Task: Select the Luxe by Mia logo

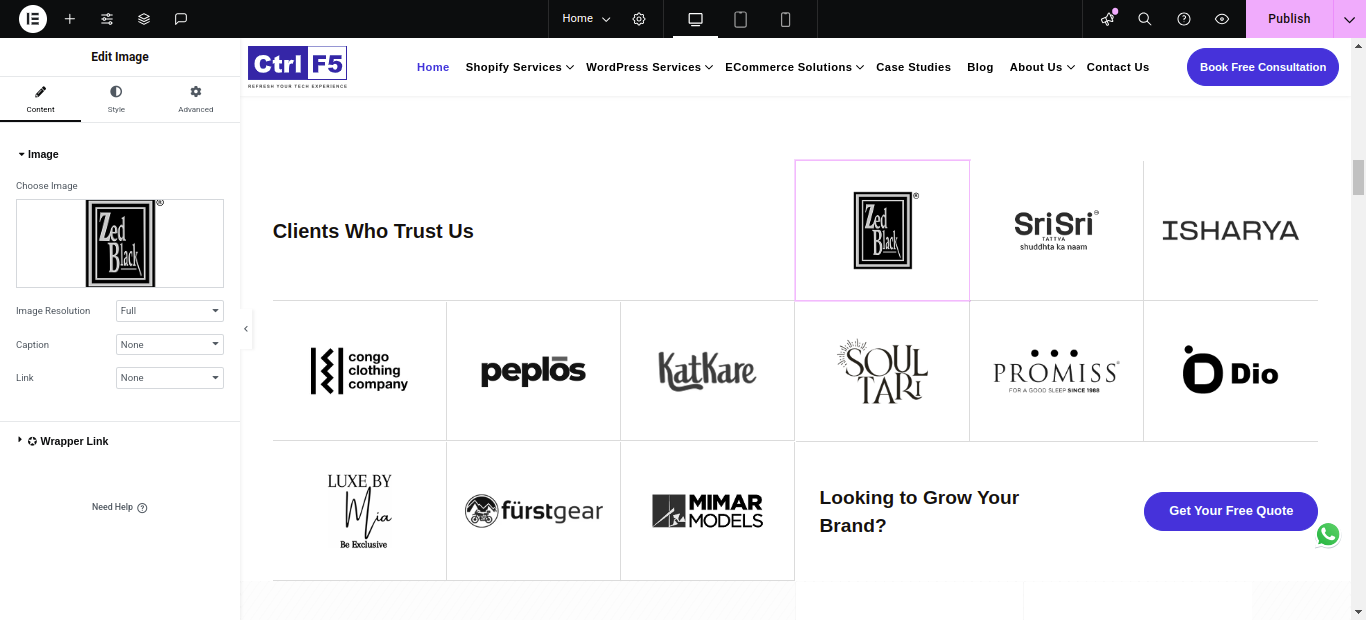Action: click(x=359, y=511)
